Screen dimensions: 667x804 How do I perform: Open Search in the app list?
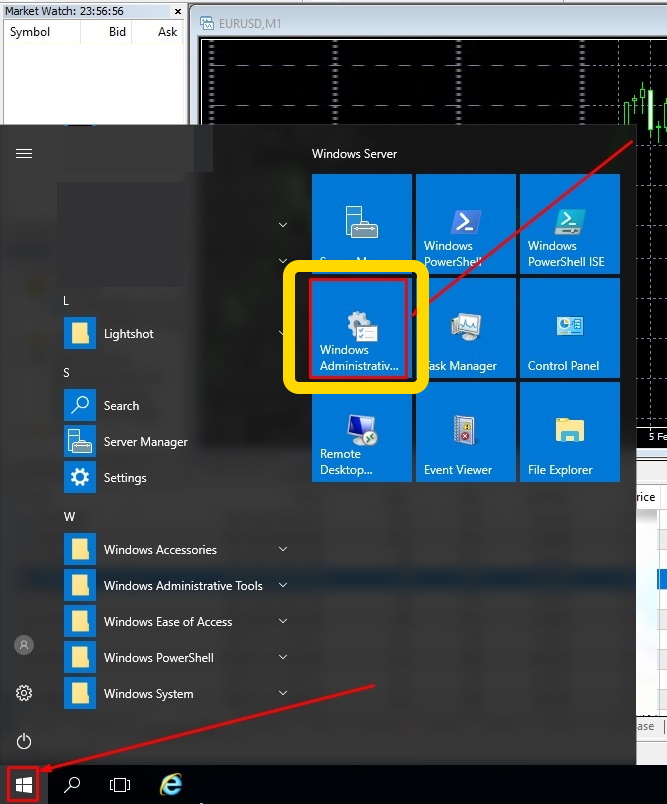[174, 405]
